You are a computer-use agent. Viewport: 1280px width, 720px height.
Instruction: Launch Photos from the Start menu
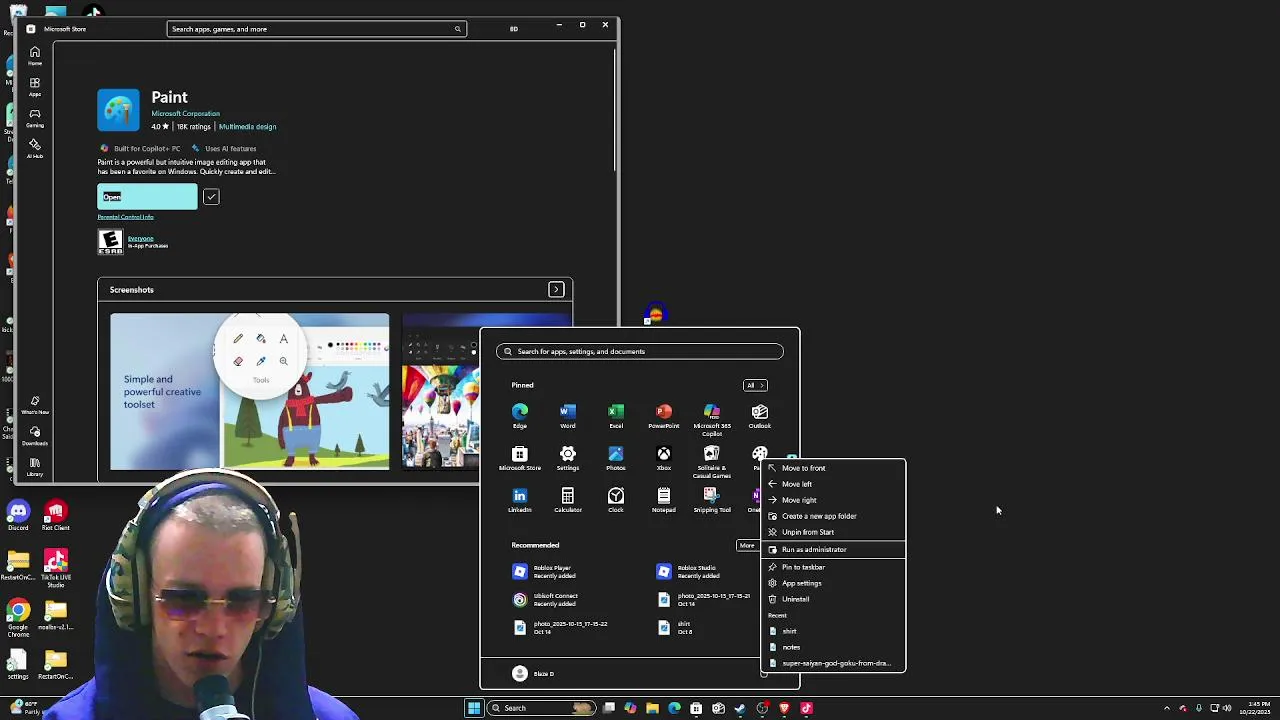(616, 459)
